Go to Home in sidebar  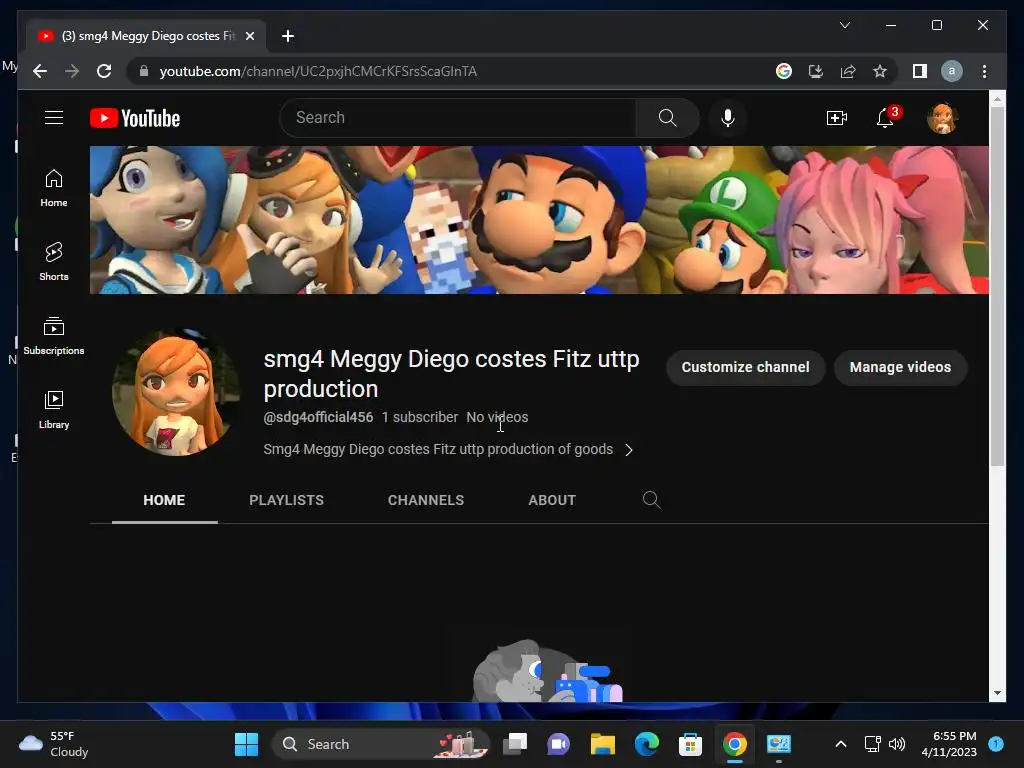click(x=54, y=188)
